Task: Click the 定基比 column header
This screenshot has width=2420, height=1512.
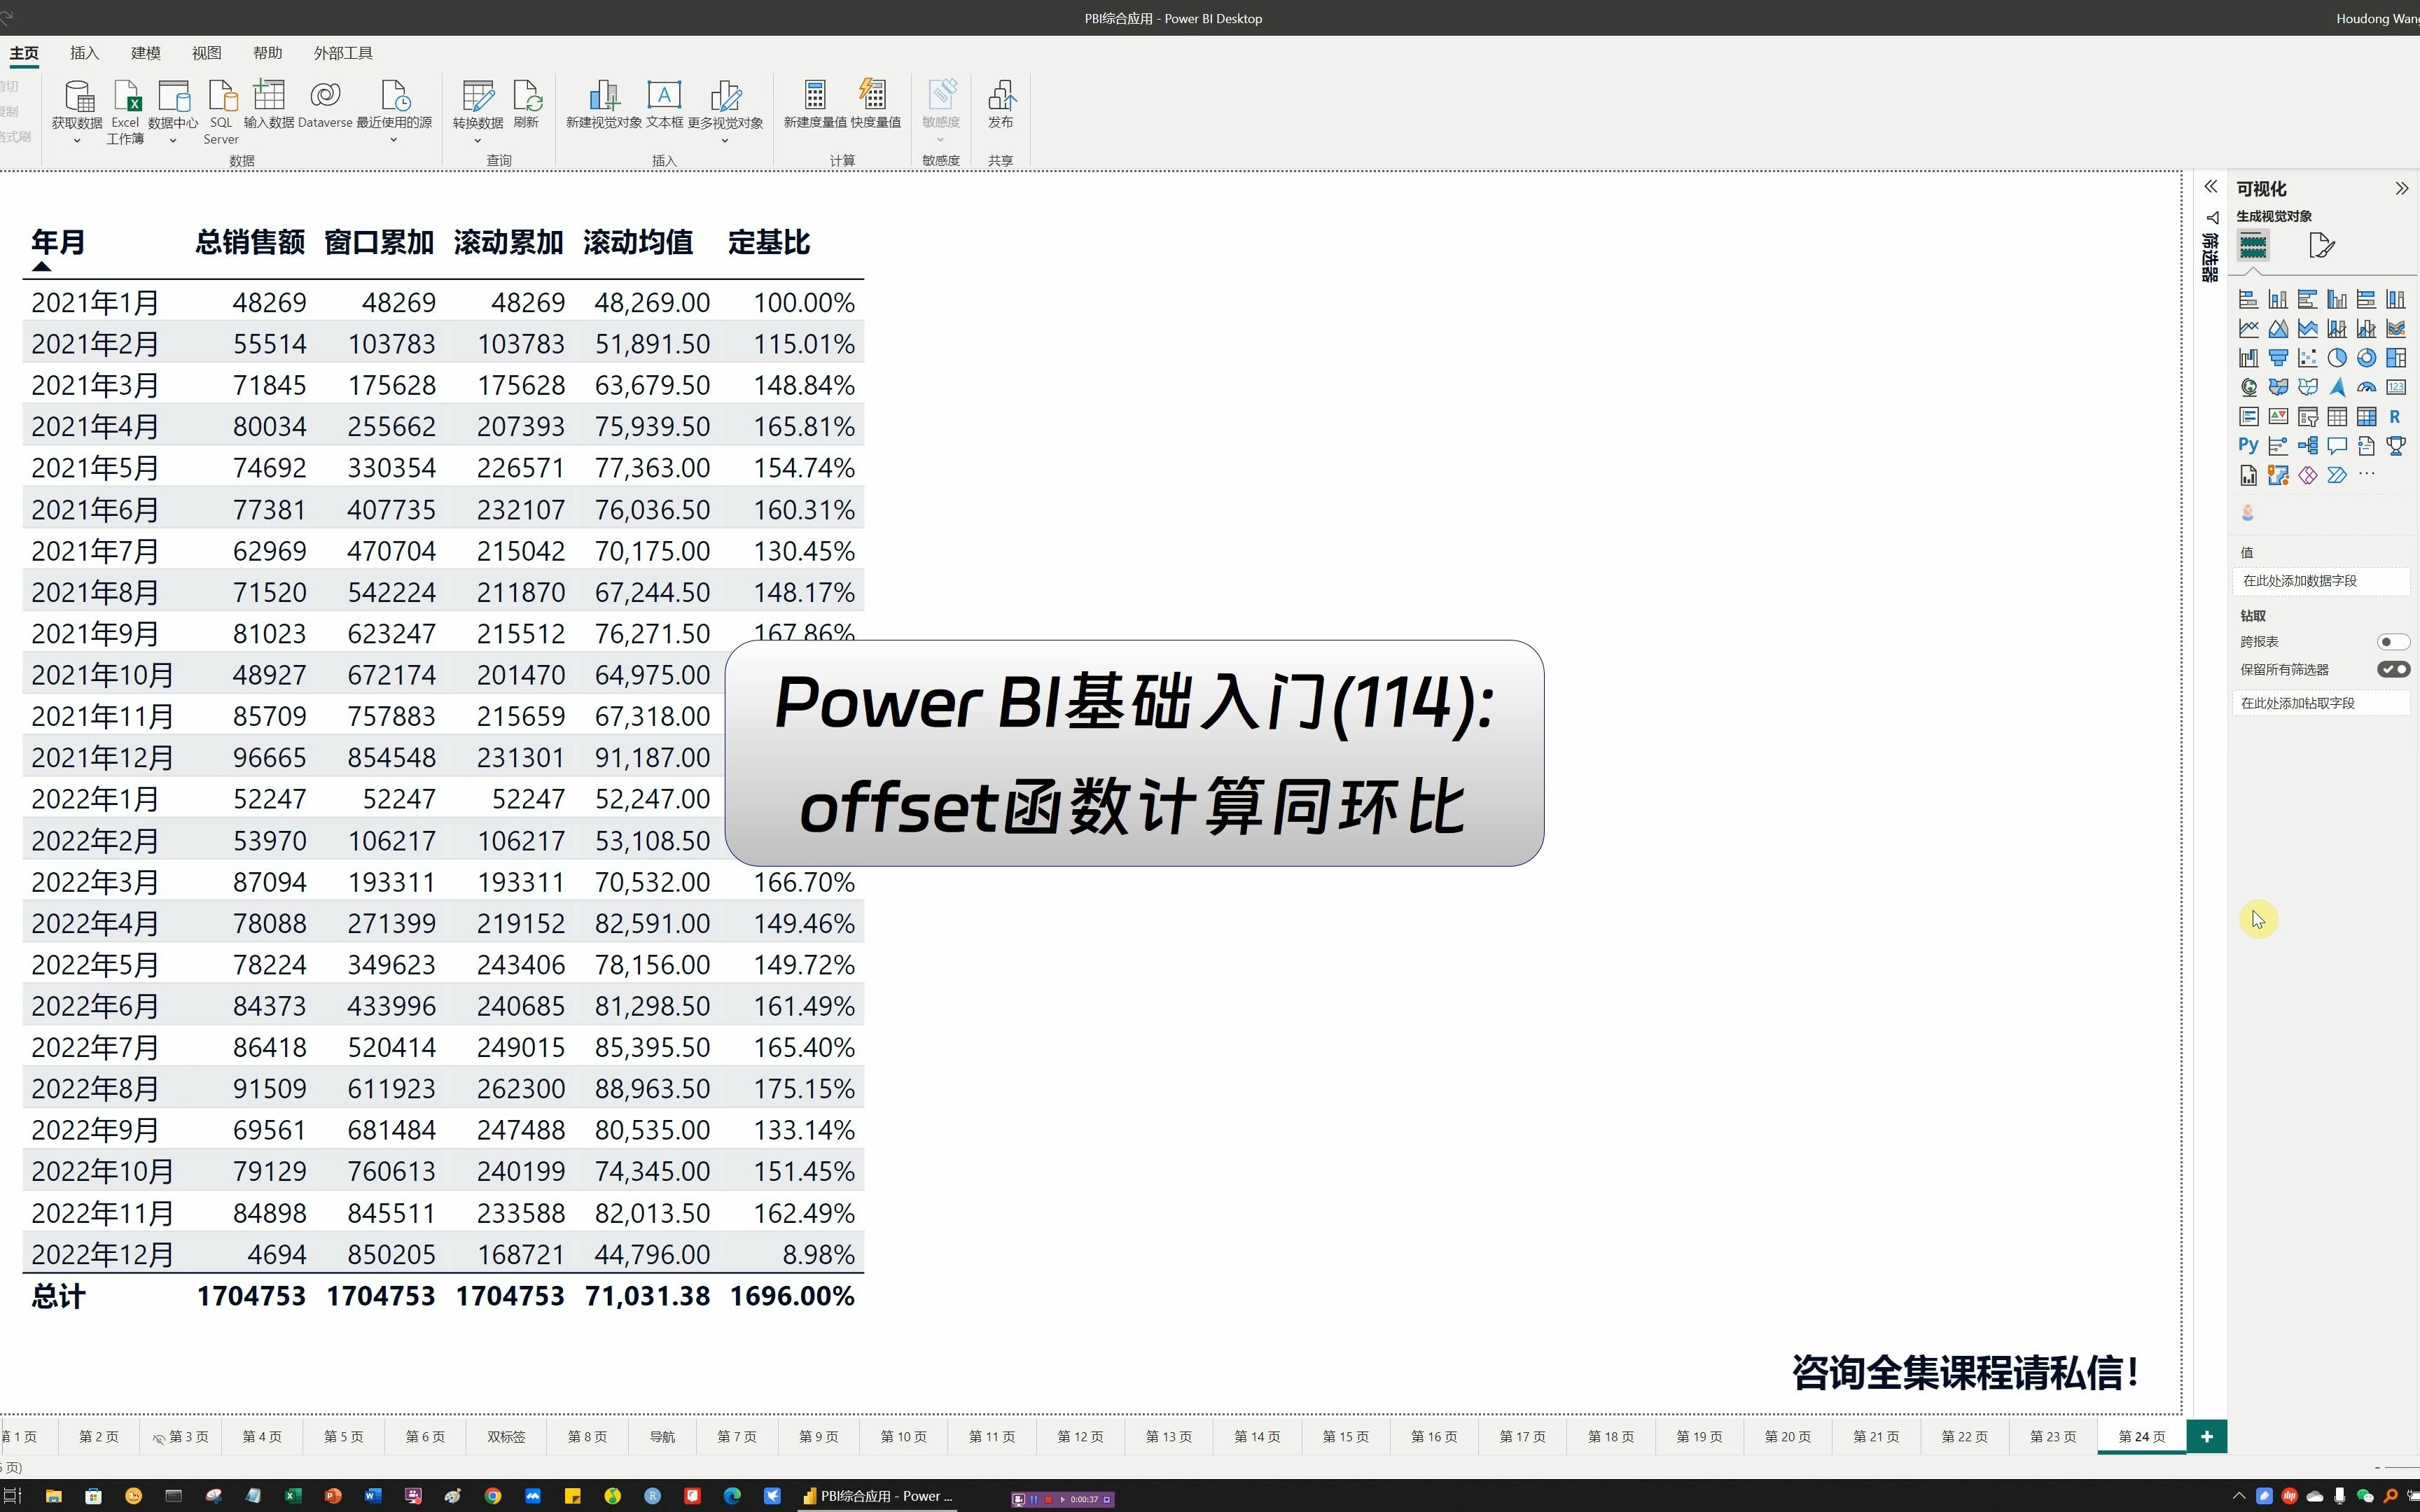Action: coord(768,242)
